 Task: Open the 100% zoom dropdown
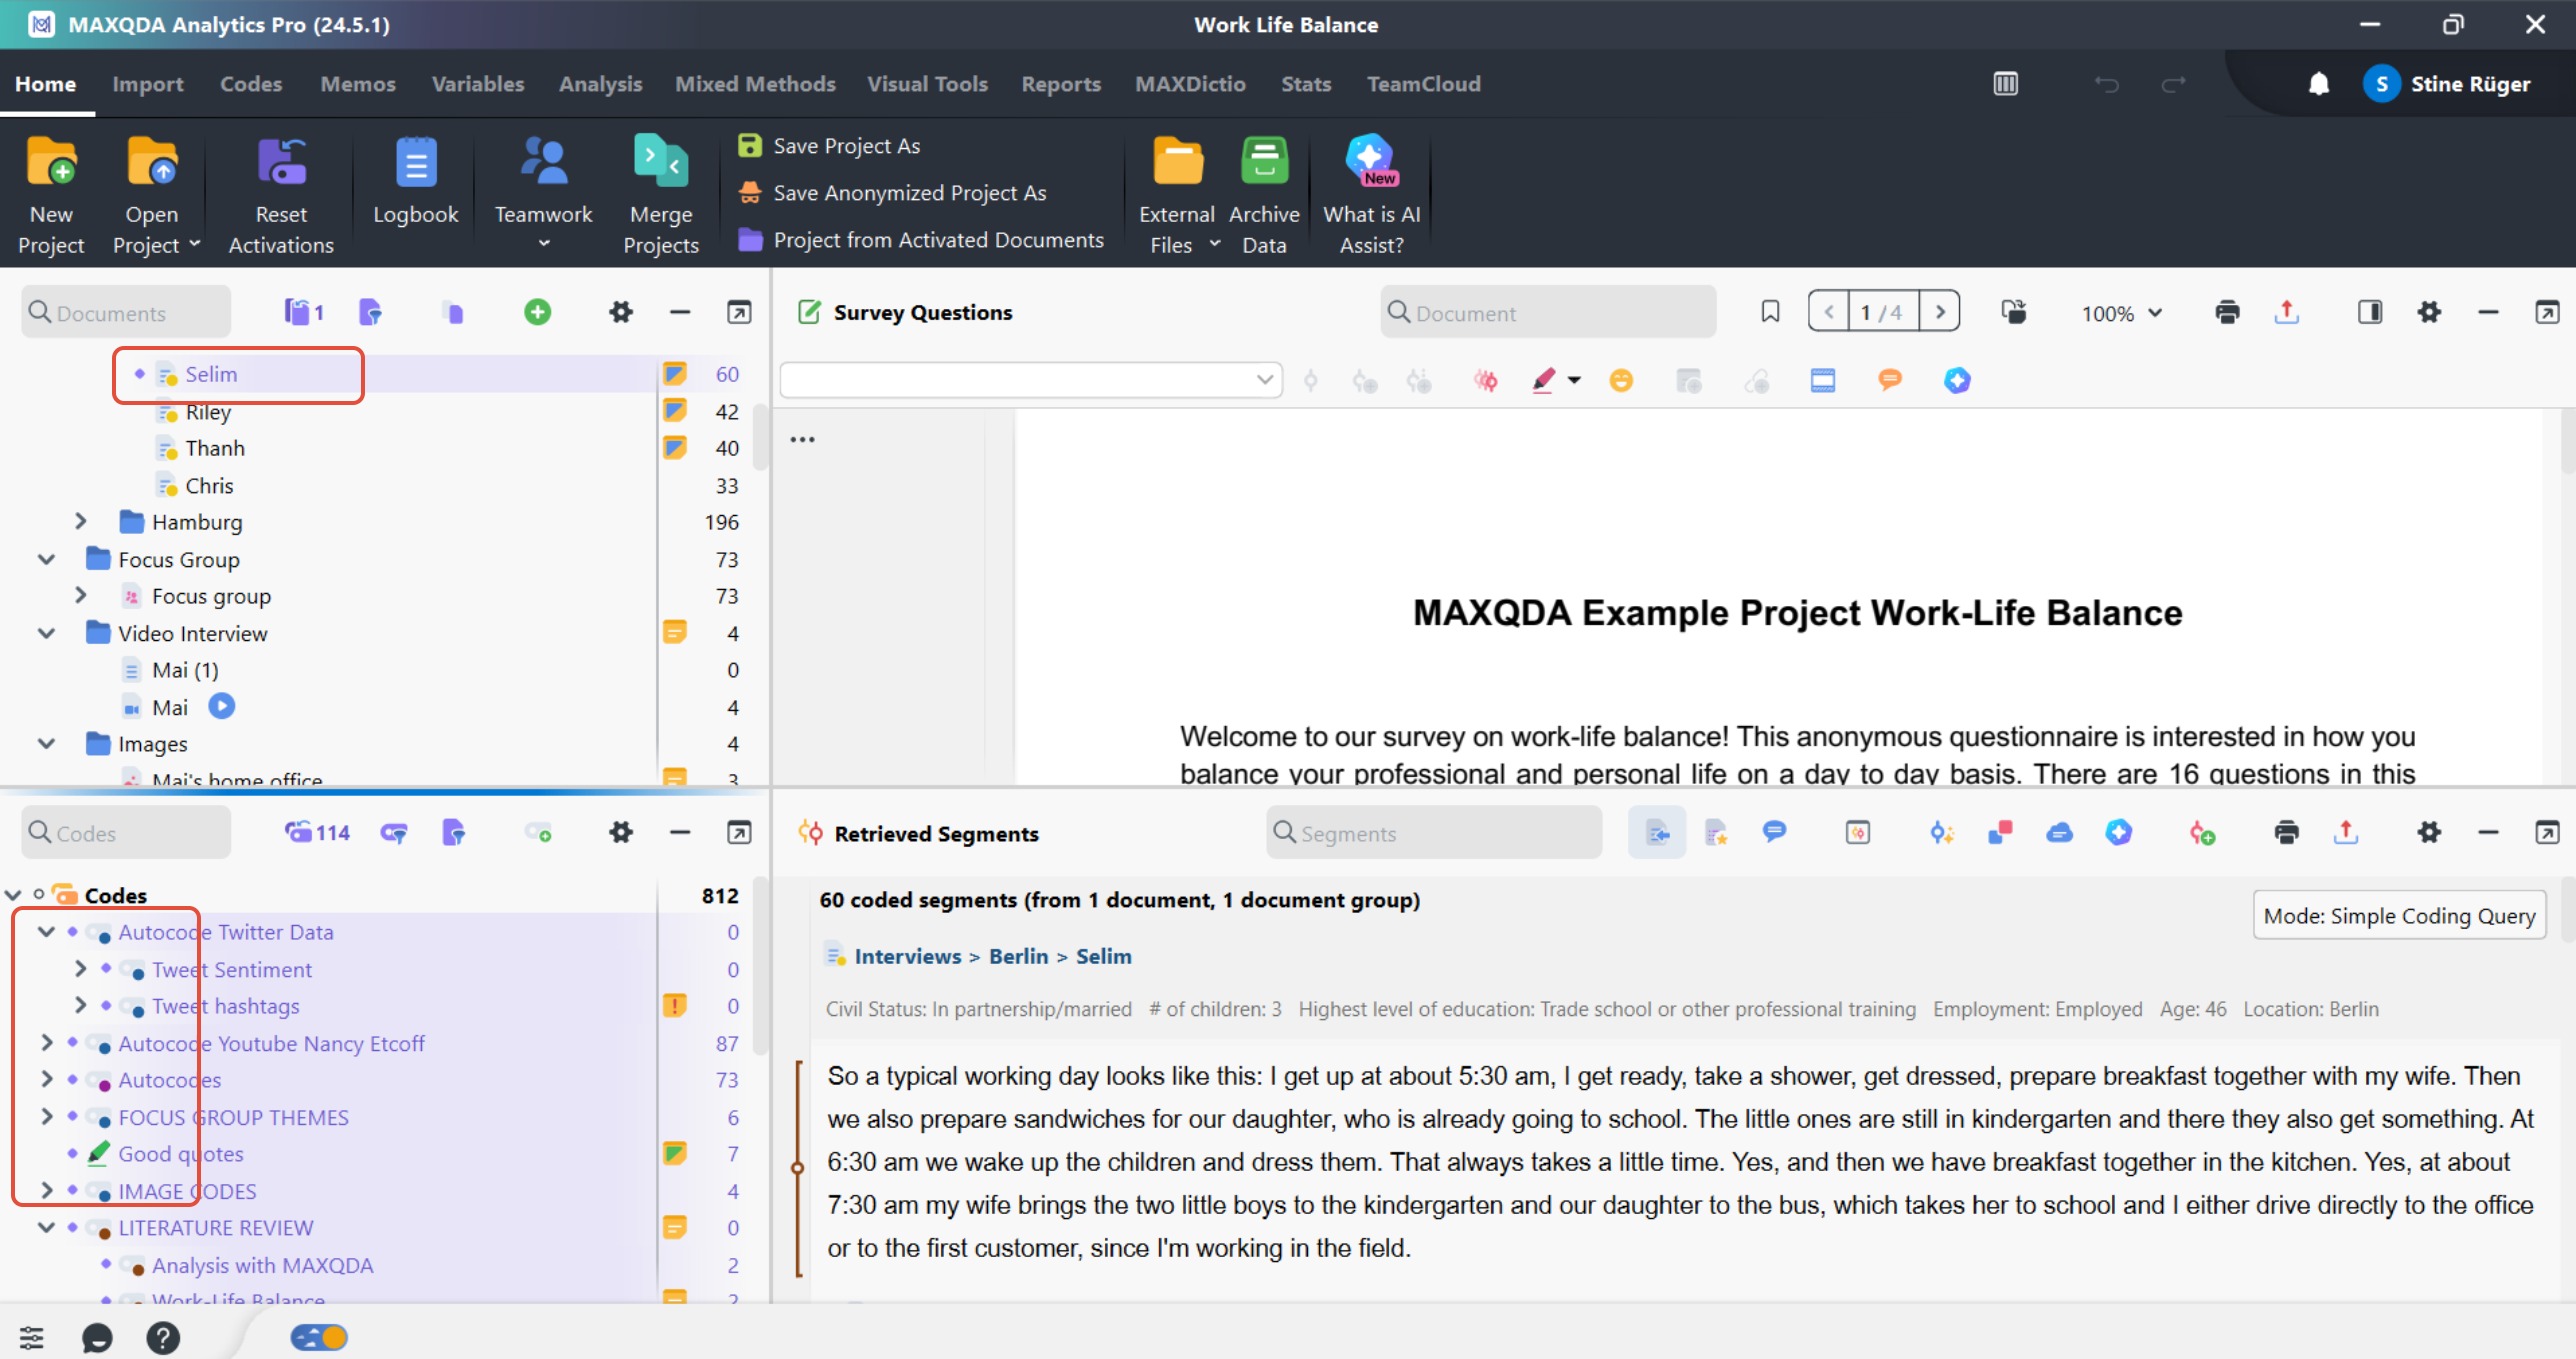(2121, 313)
